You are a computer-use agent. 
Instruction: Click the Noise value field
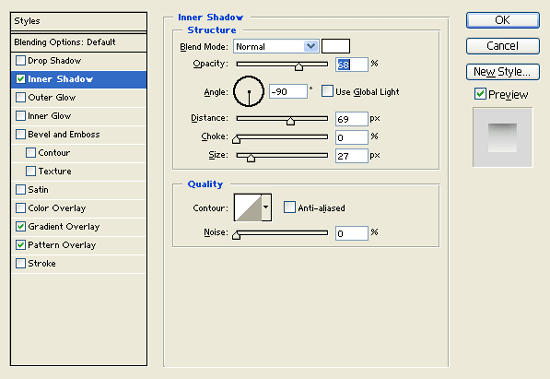tap(351, 233)
